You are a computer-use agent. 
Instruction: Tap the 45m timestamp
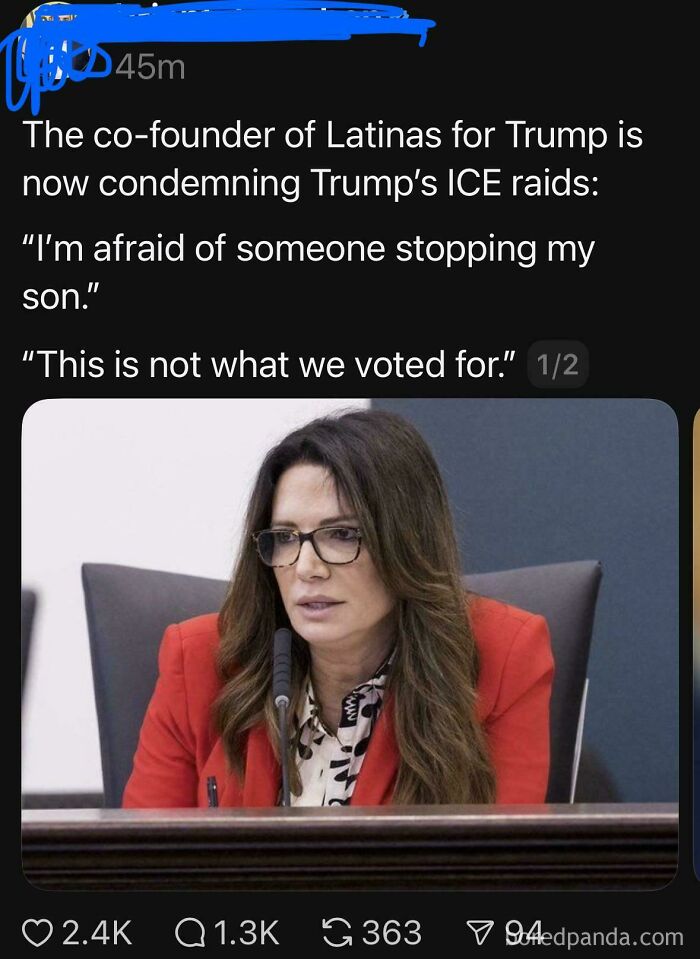(x=150, y=67)
